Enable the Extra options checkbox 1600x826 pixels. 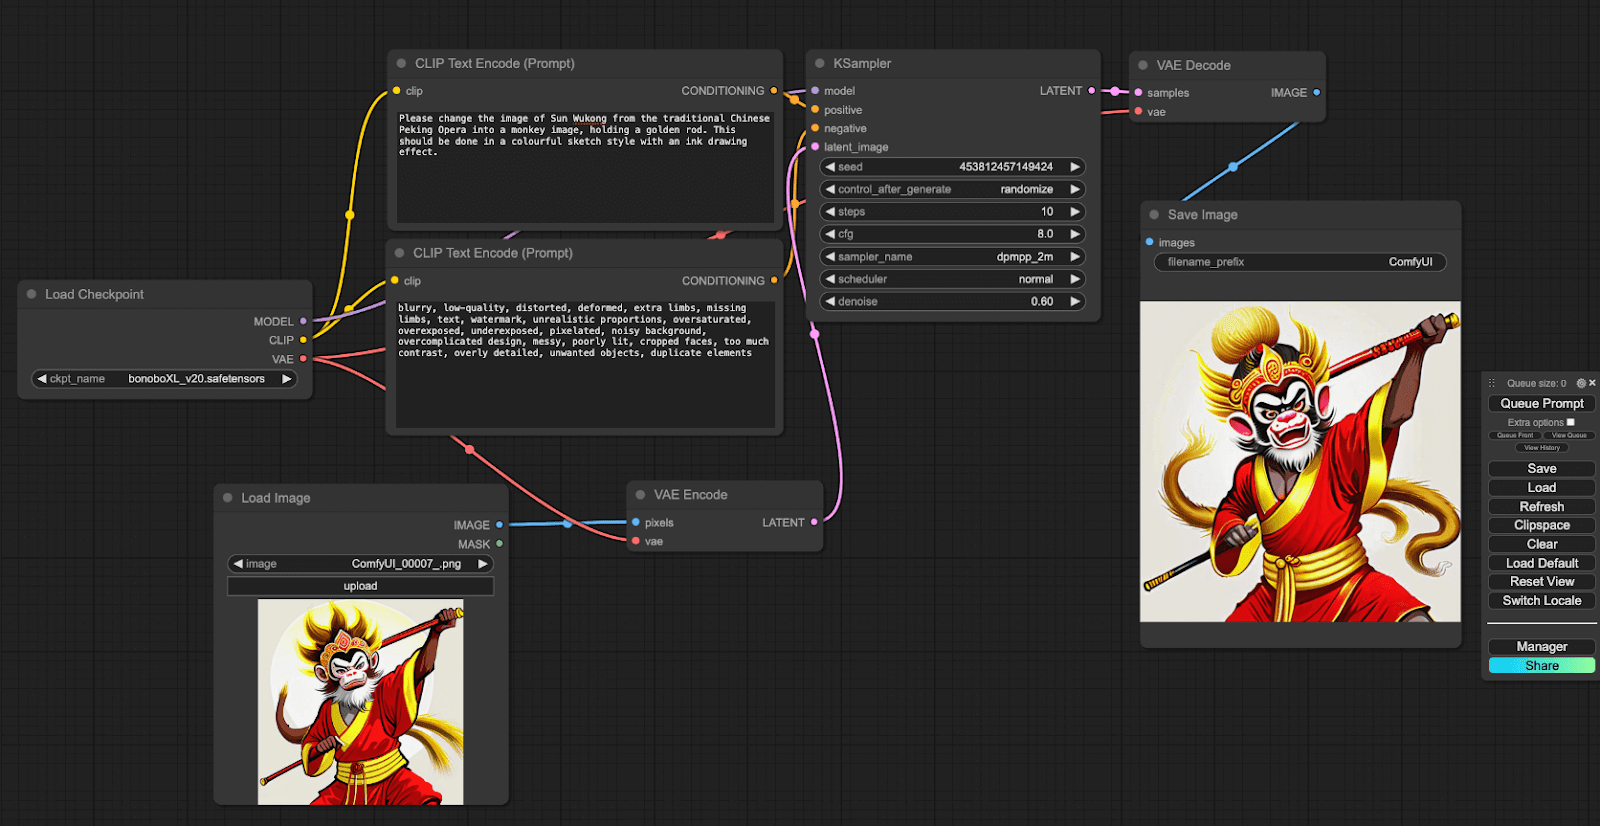click(x=1570, y=422)
